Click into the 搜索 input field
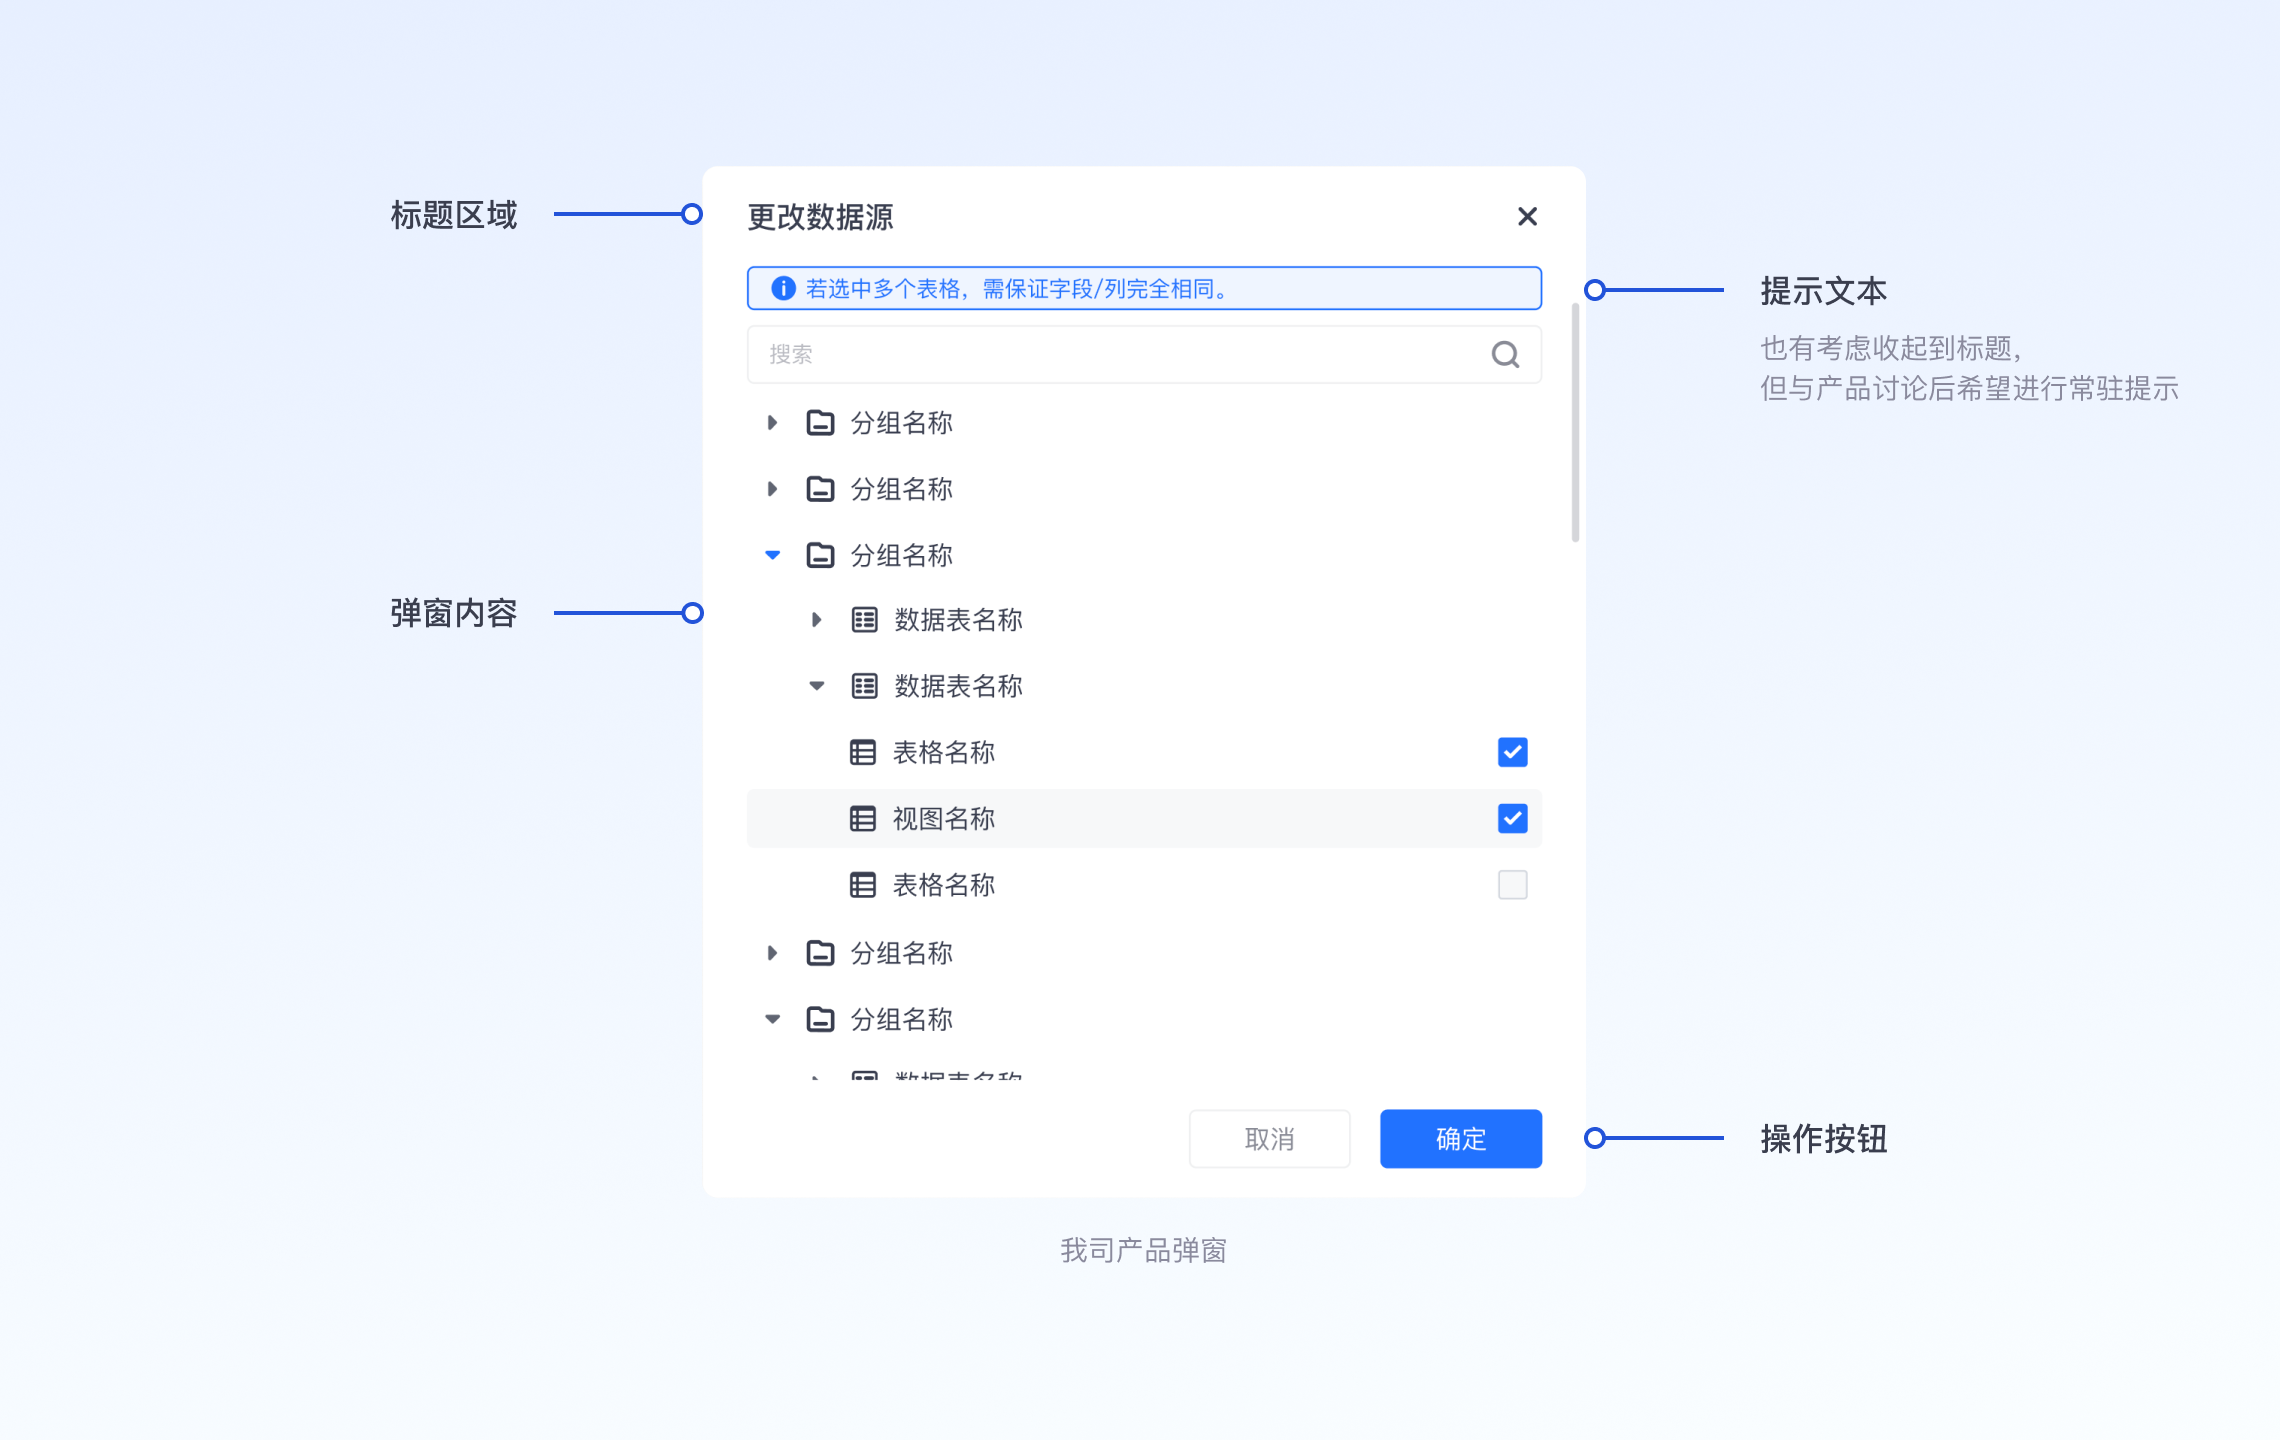 1100,354
